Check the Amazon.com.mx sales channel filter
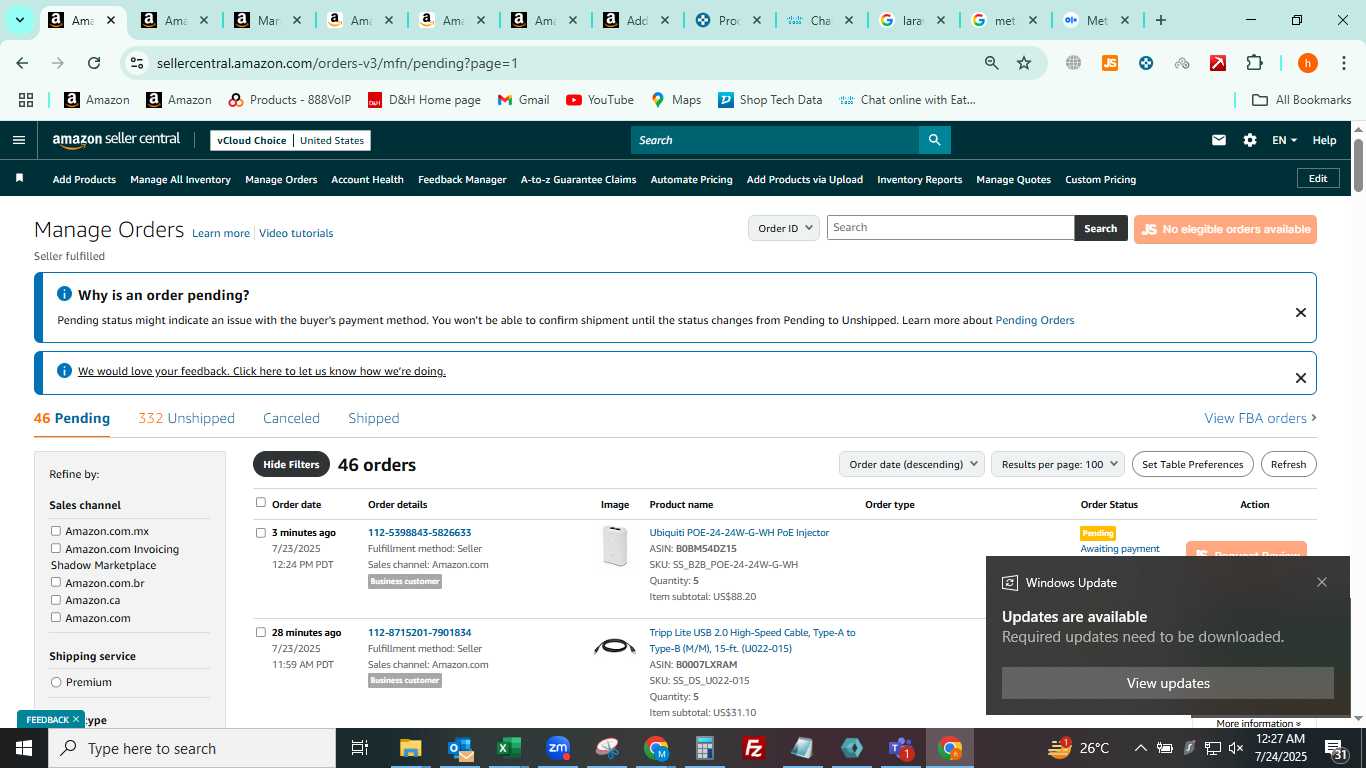Screen dimensions: 1366x768 pyautogui.click(x=56, y=531)
